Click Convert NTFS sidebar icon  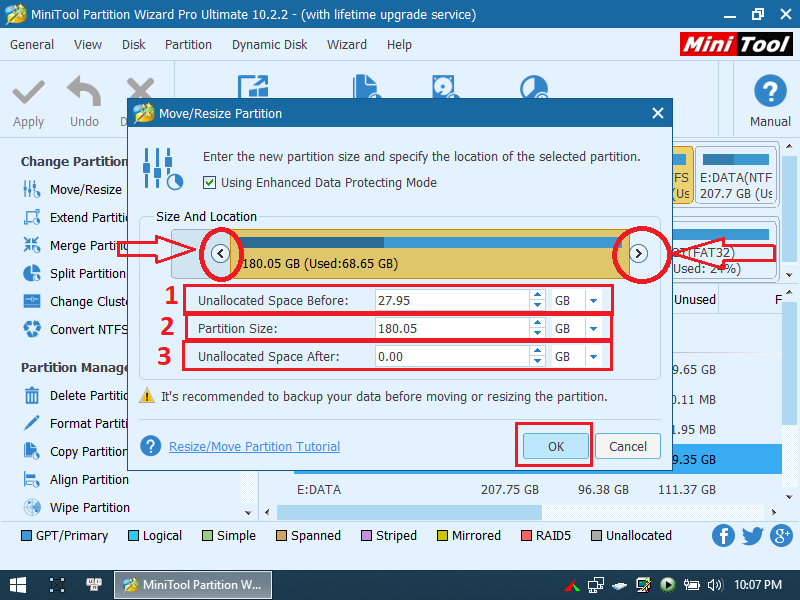tap(32, 329)
